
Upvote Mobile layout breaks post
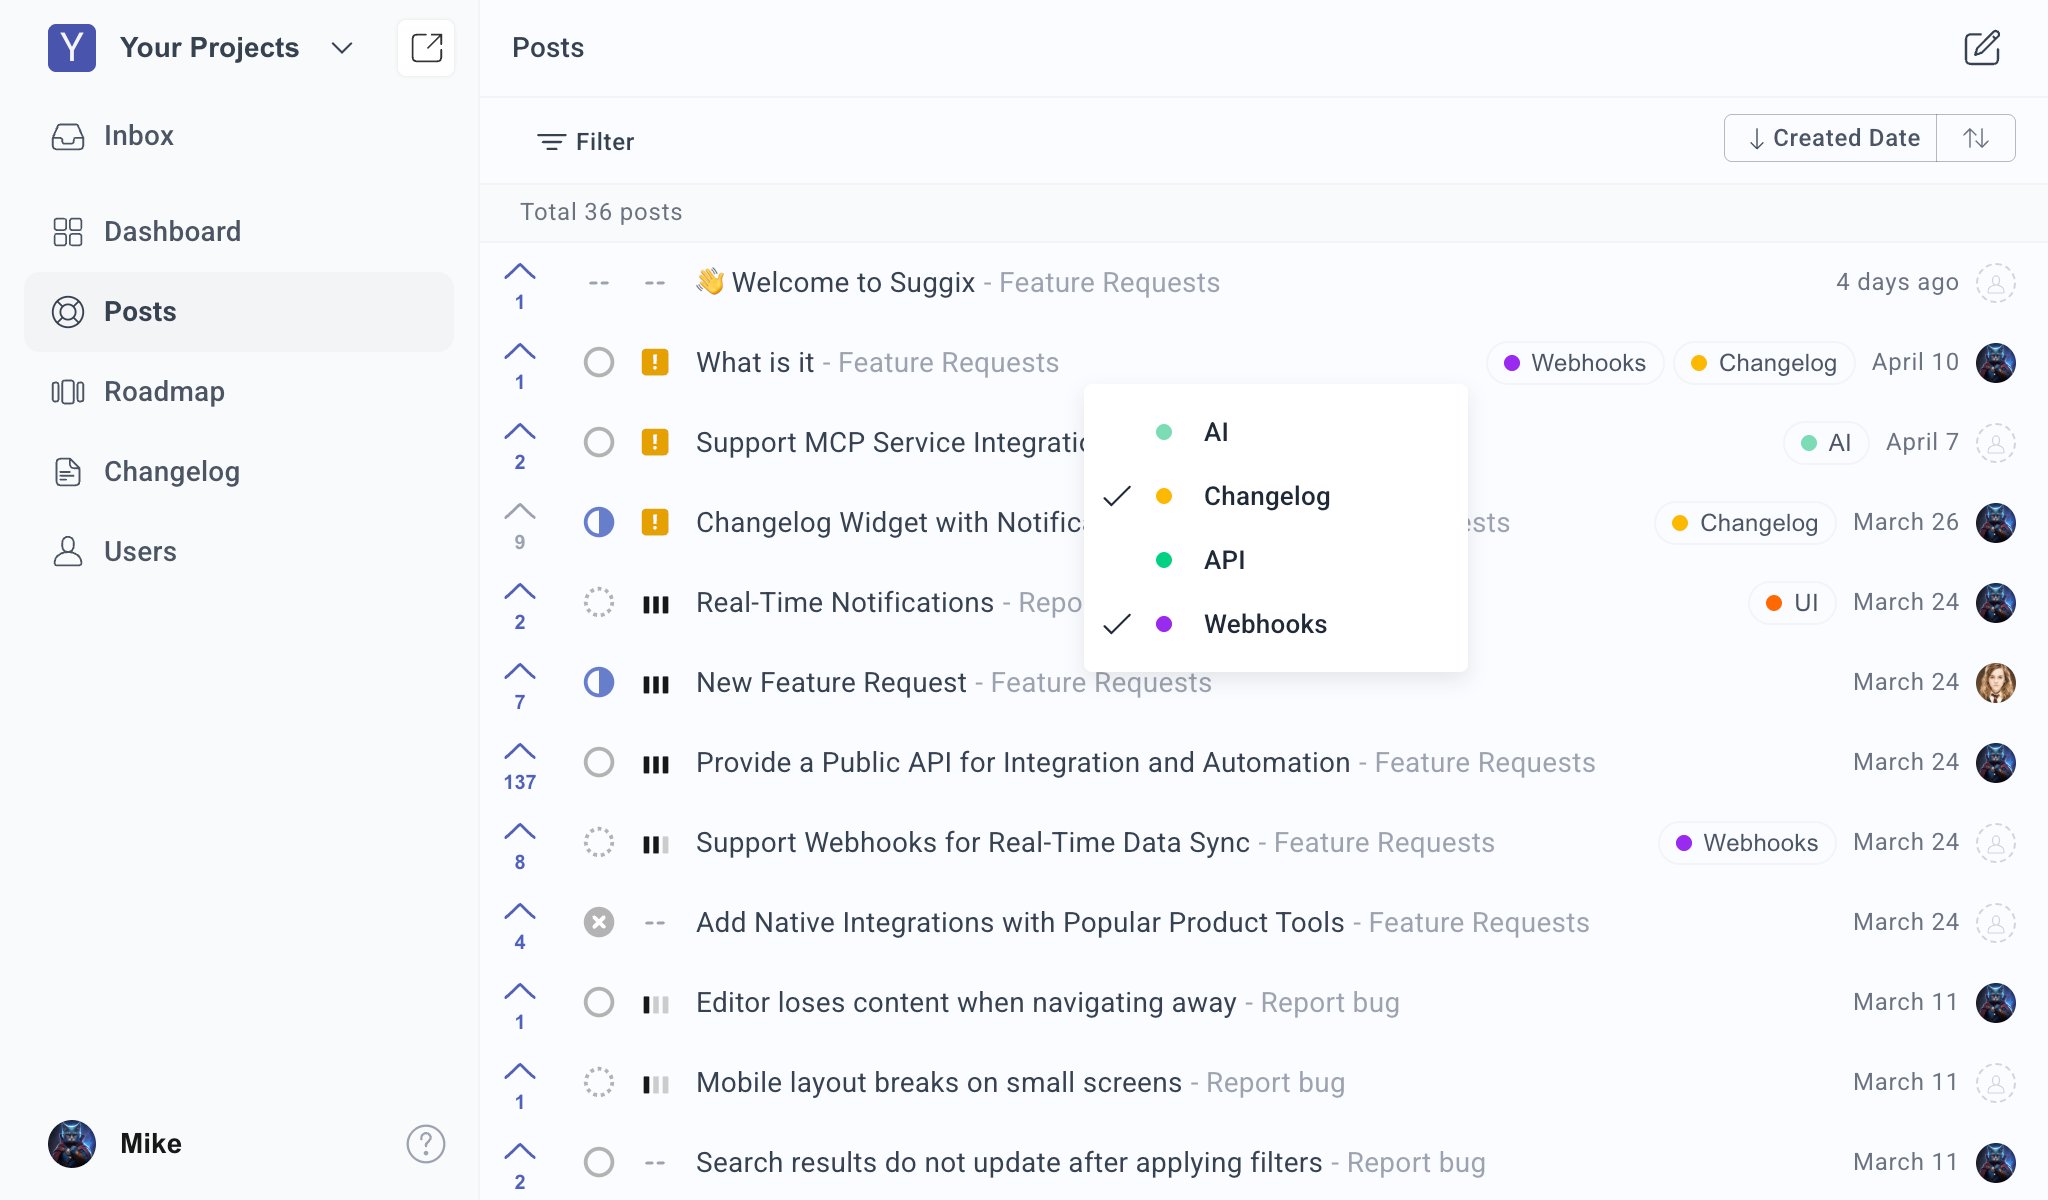click(x=520, y=1085)
